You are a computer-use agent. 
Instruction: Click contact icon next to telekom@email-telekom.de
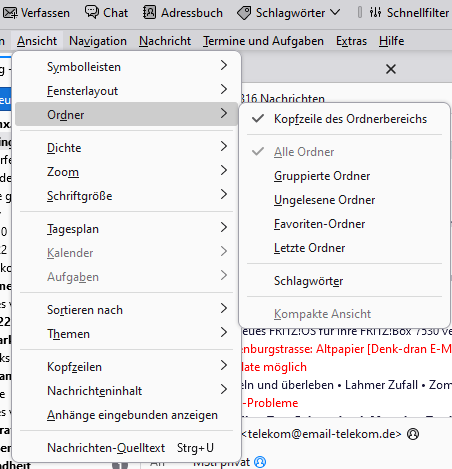point(413,434)
